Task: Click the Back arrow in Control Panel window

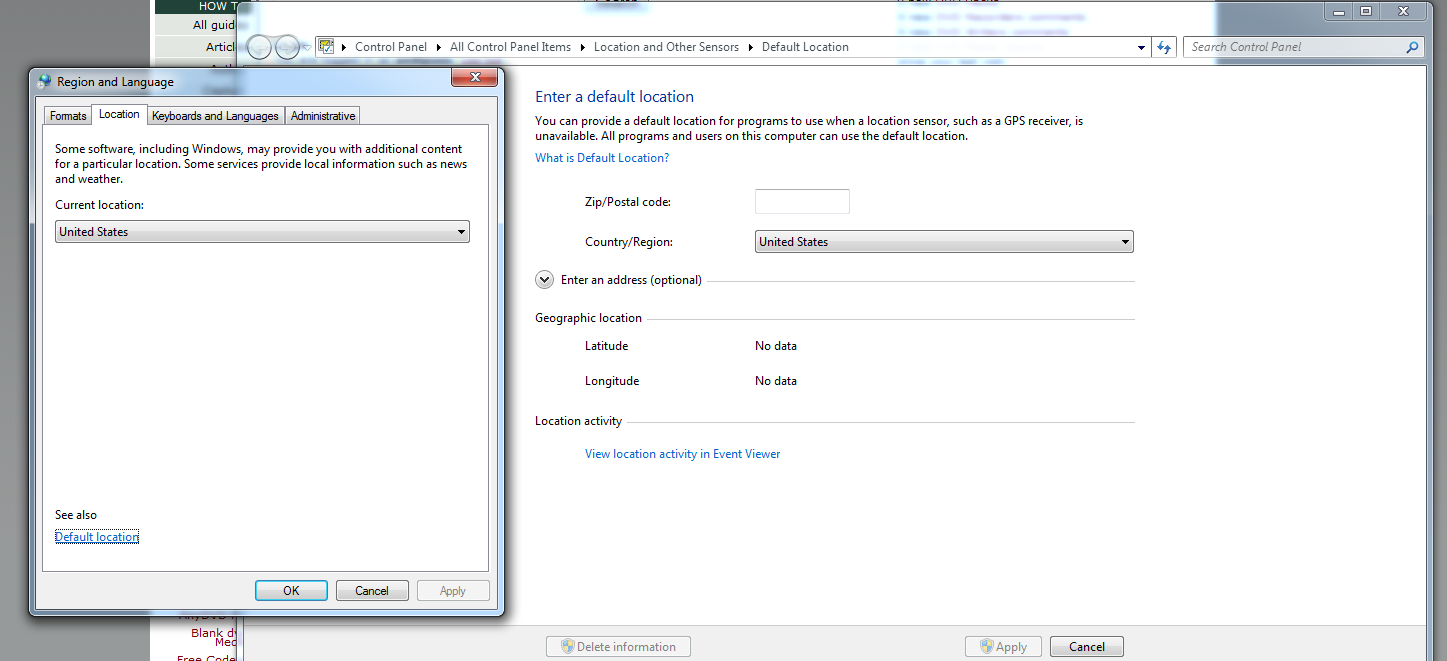Action: point(259,47)
